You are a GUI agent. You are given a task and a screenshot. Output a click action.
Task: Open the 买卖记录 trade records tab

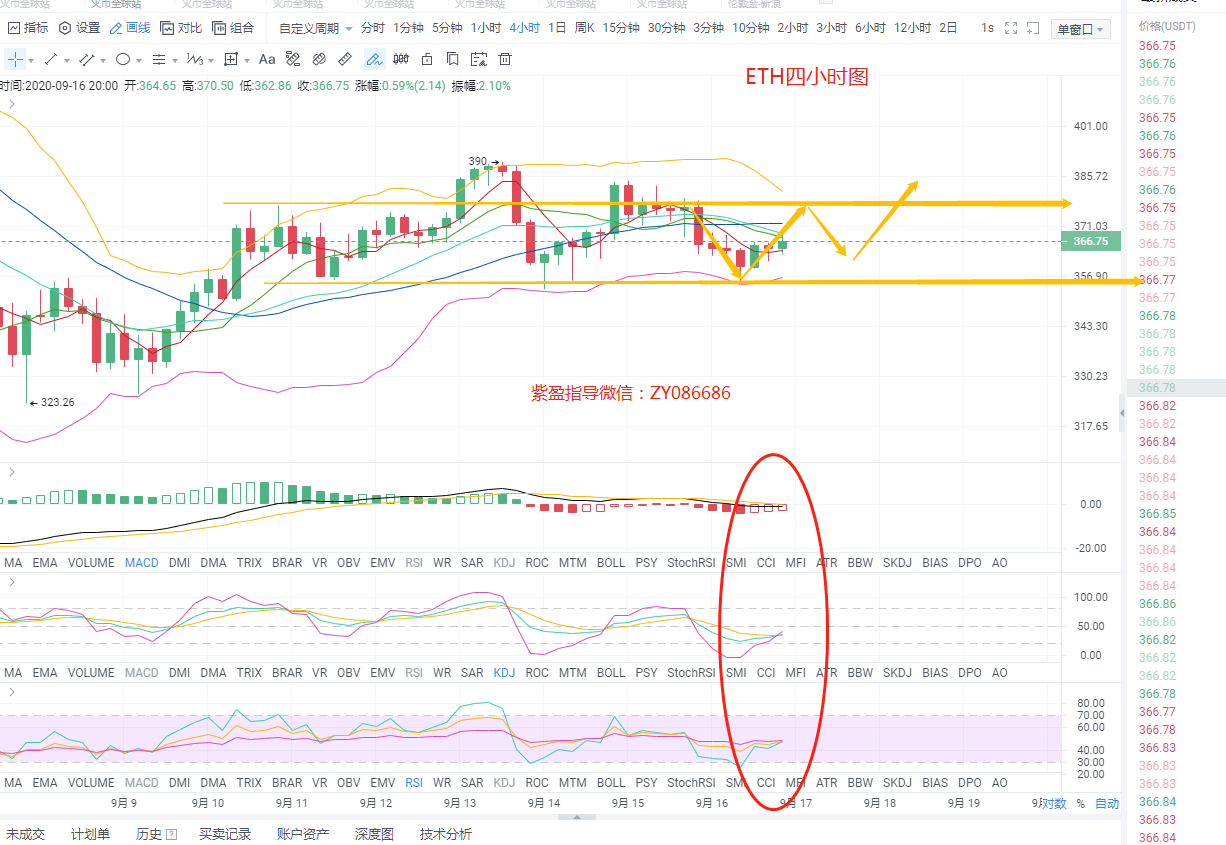225,834
